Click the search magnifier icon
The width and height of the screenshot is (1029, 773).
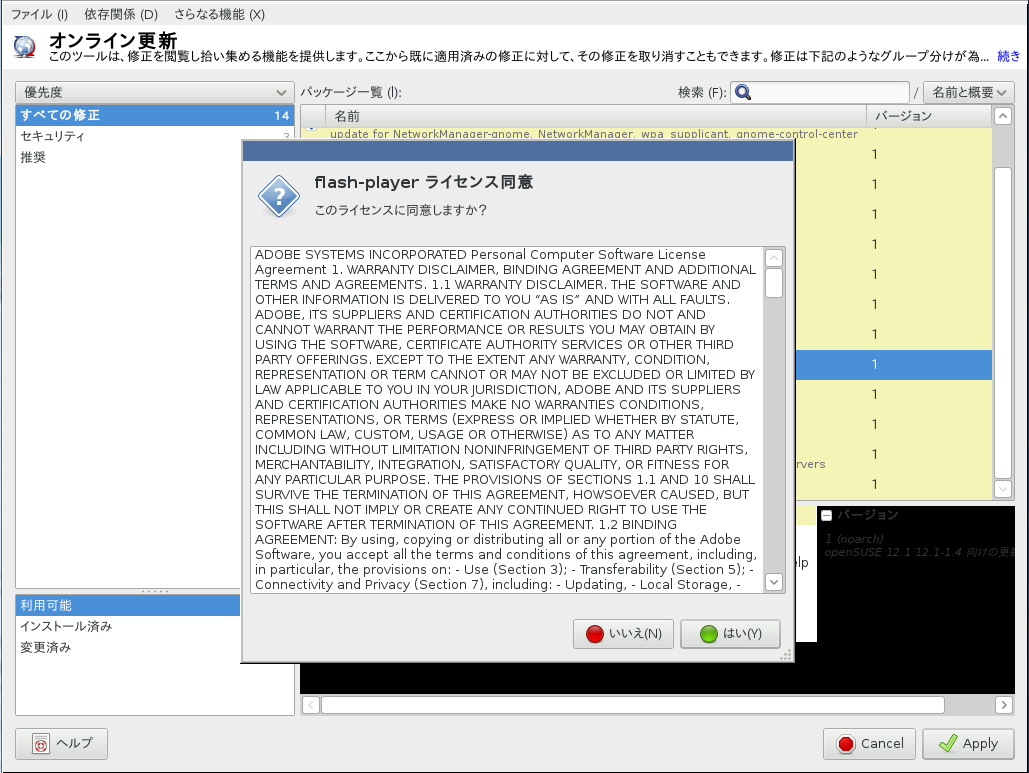point(743,93)
